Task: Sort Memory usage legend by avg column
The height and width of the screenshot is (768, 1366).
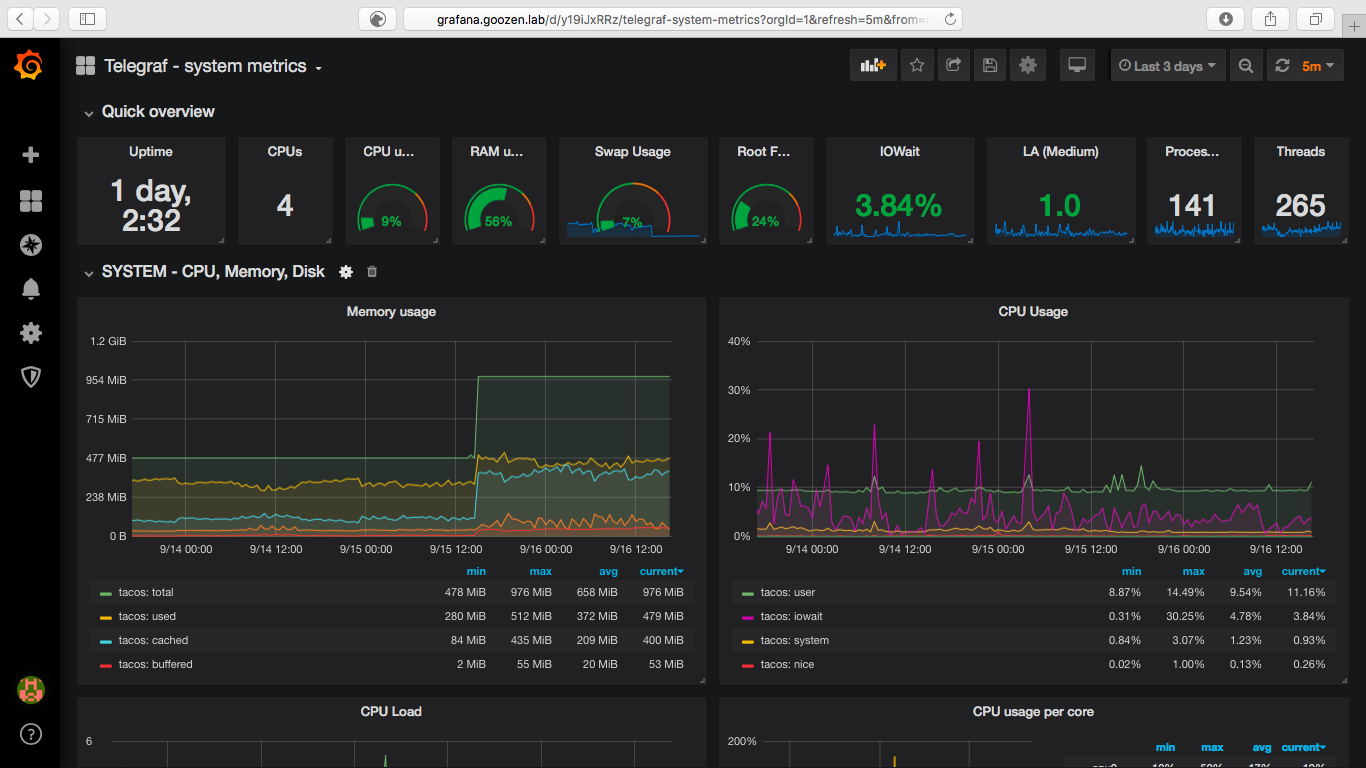Action: (610, 571)
